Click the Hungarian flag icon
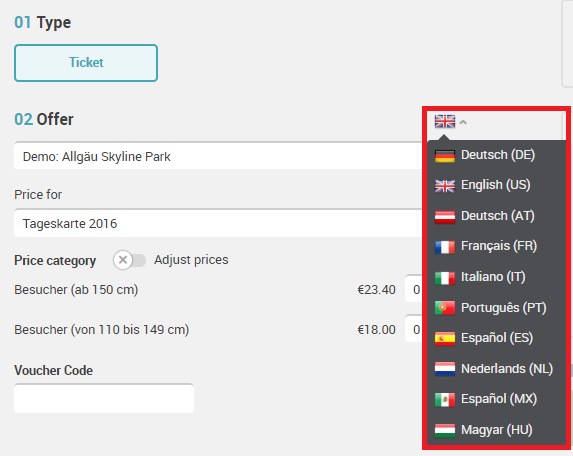The image size is (573, 456). click(x=445, y=431)
